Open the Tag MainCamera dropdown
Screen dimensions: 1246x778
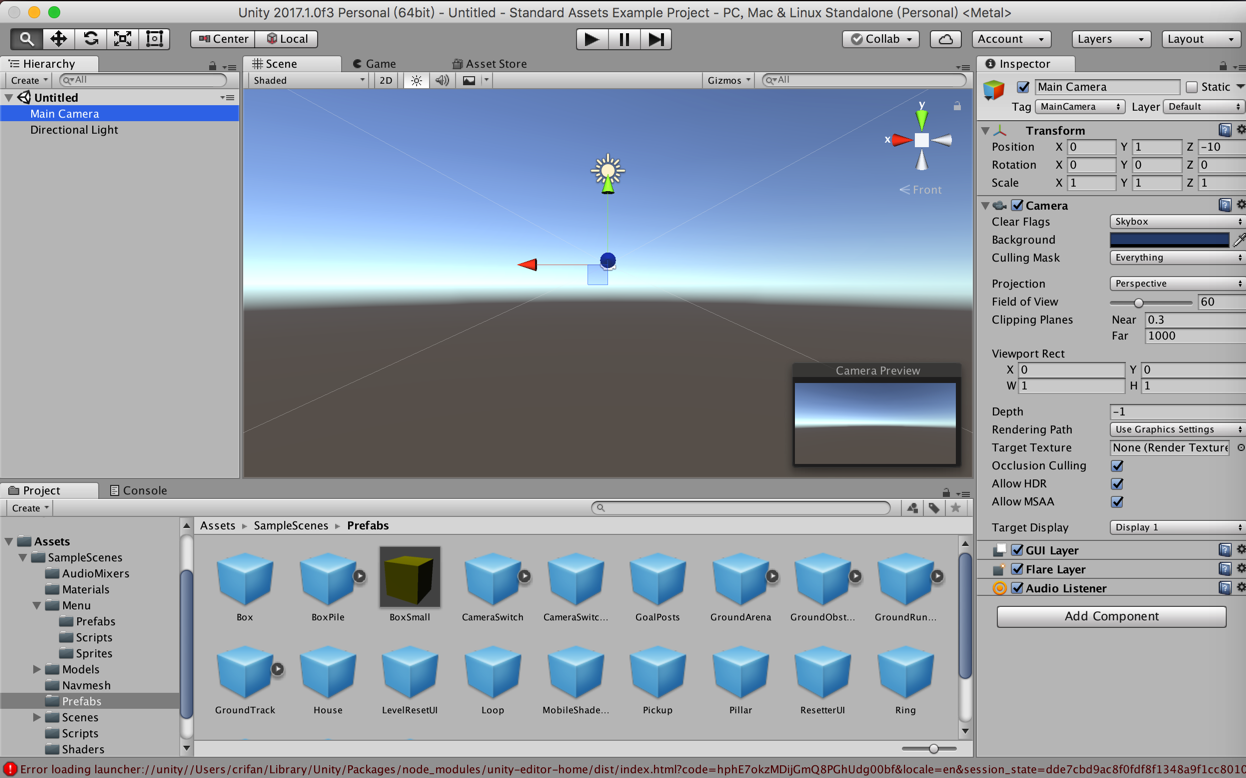1080,106
